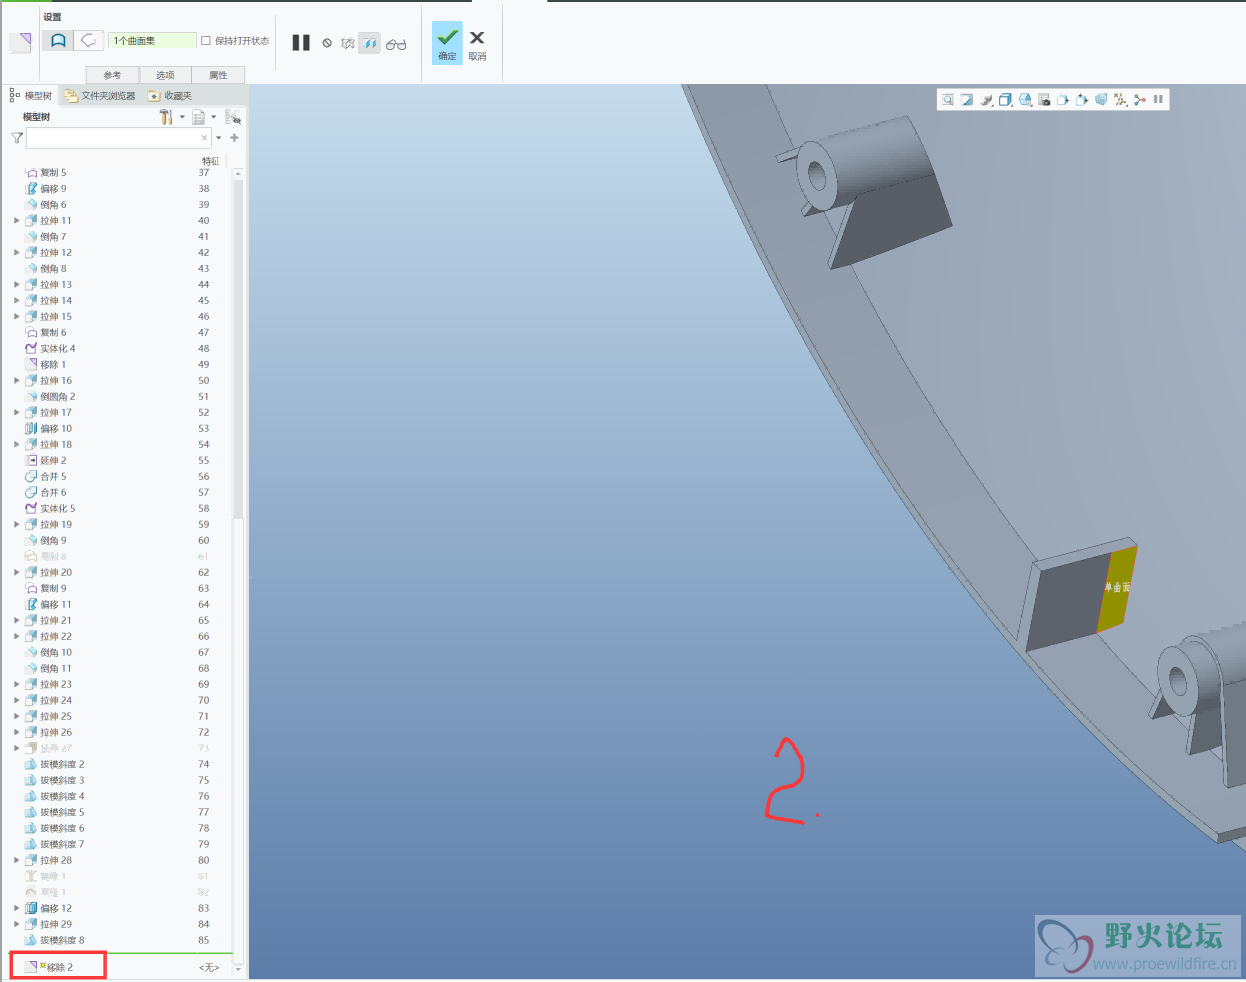The image size is (1246, 982).
Task: Click pause simulation icon in graphics toolbar
Action: pyautogui.click(x=1158, y=100)
